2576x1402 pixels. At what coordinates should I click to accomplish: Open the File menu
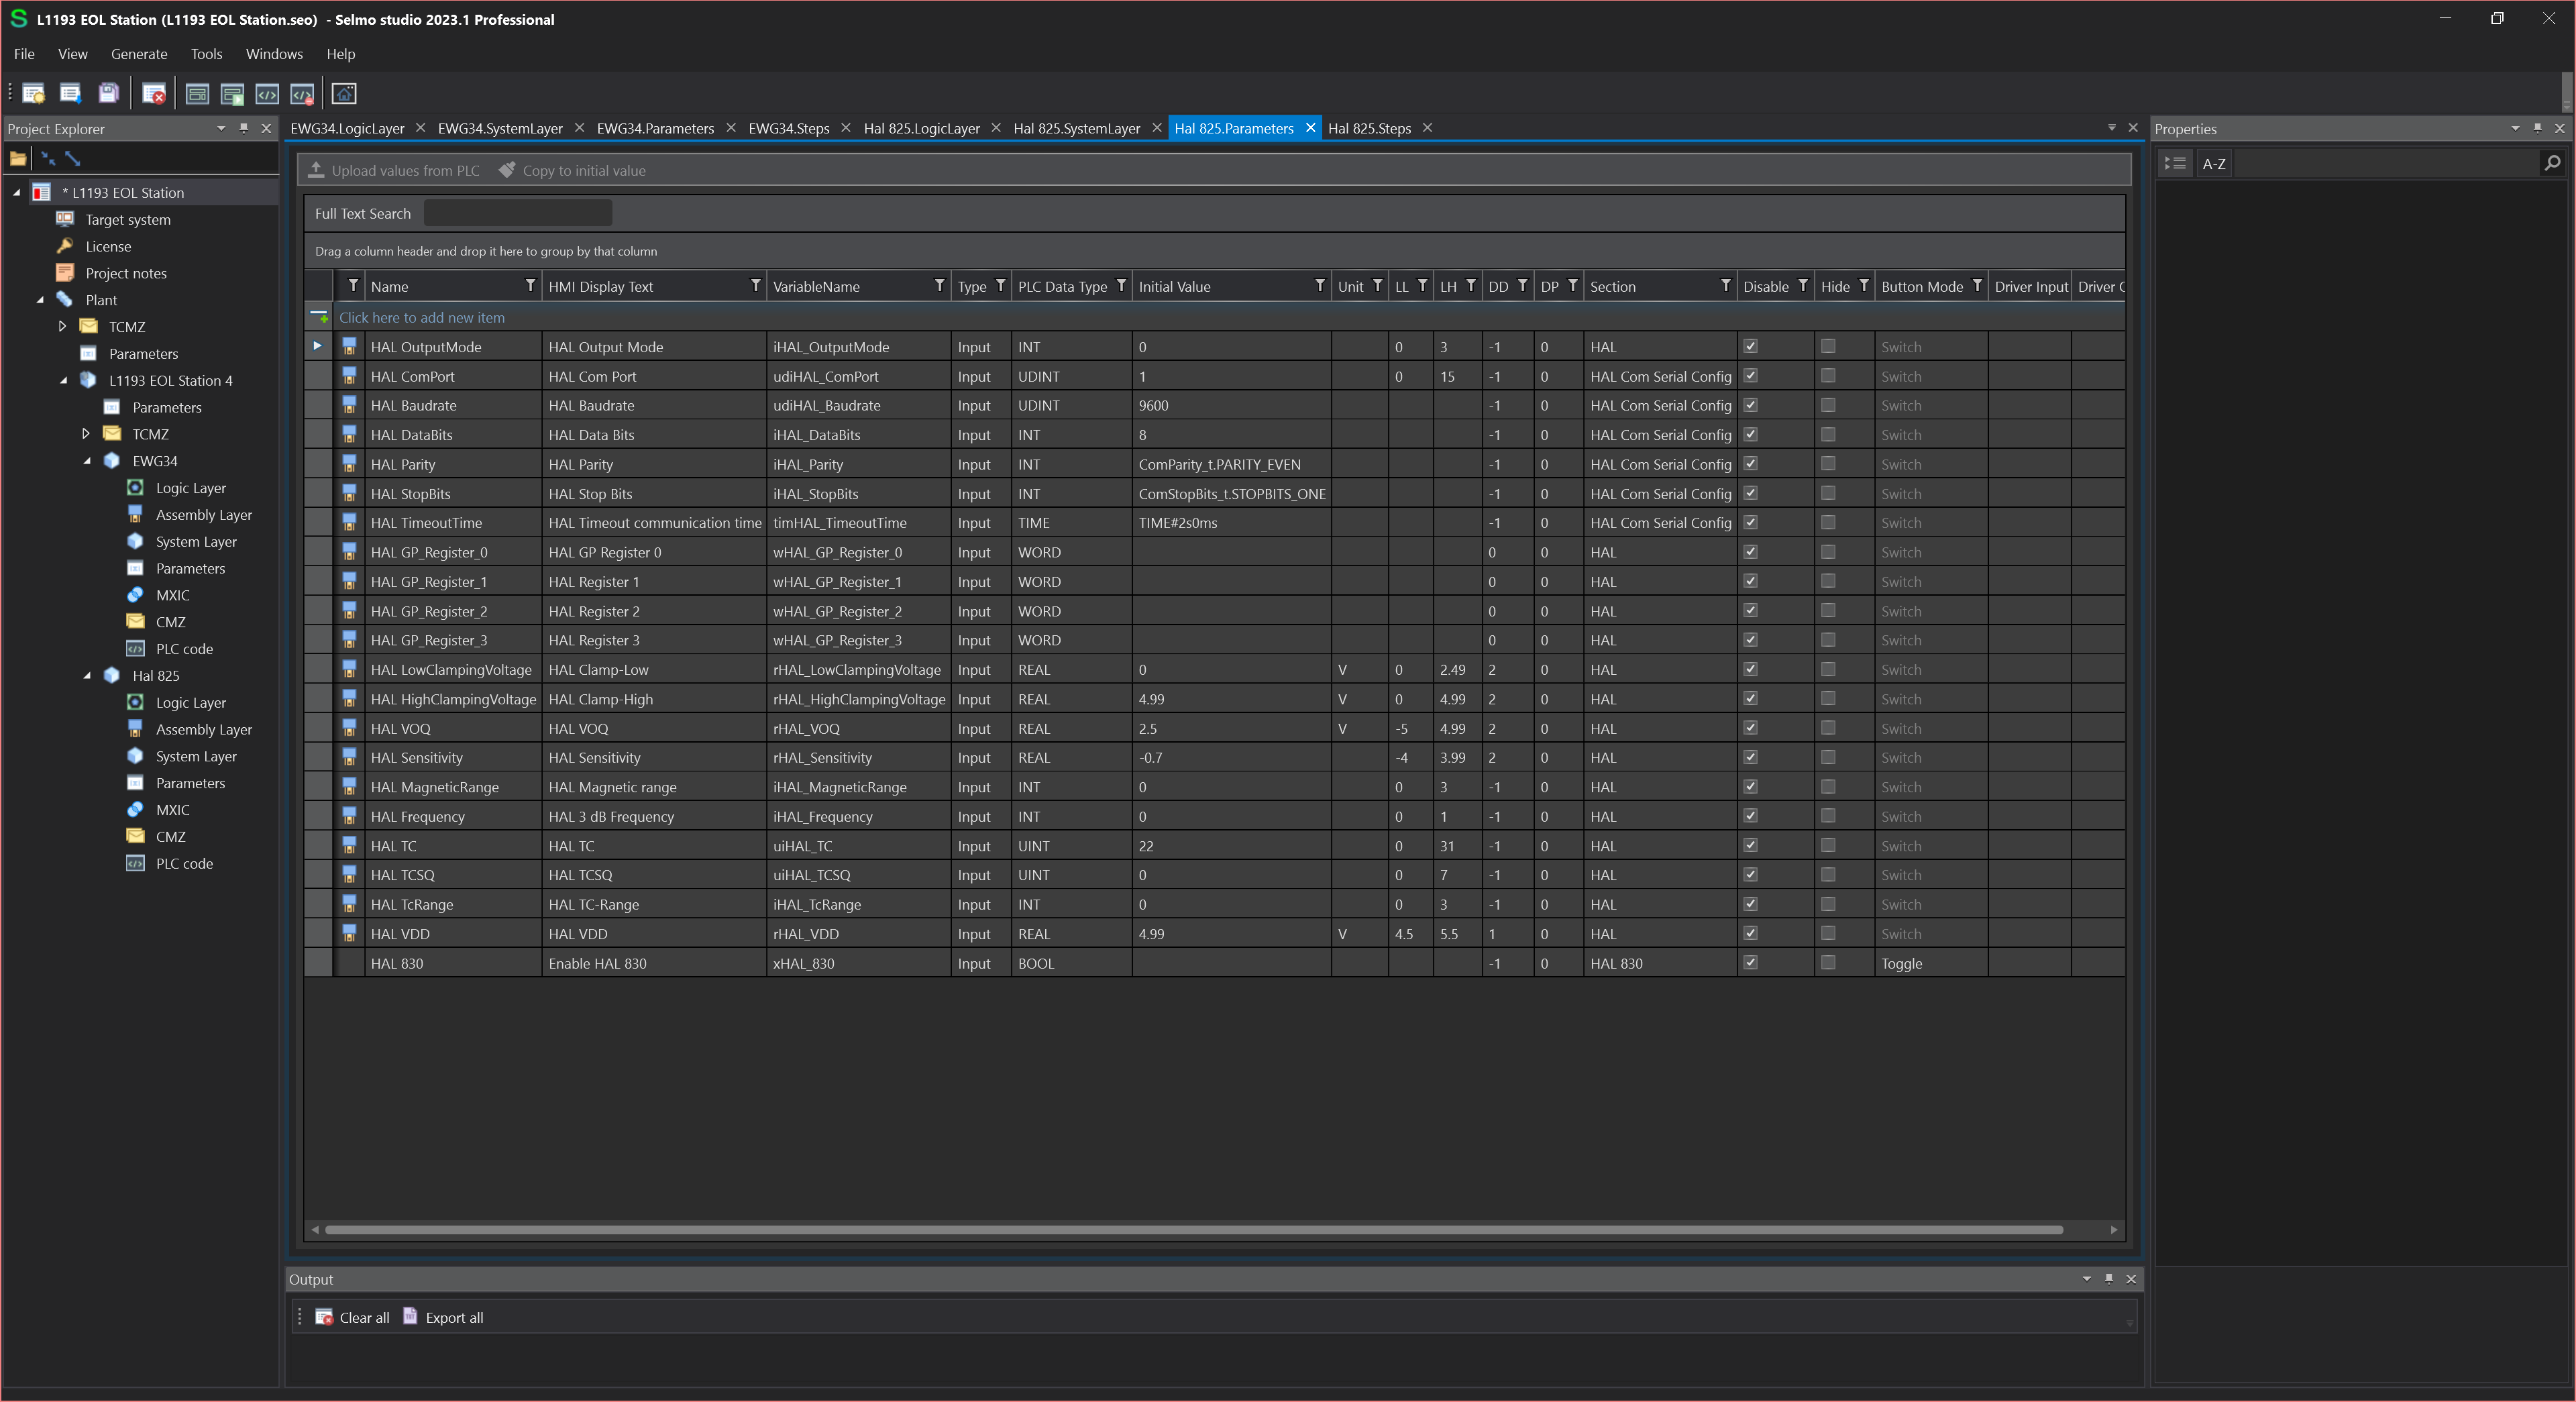pos(24,54)
